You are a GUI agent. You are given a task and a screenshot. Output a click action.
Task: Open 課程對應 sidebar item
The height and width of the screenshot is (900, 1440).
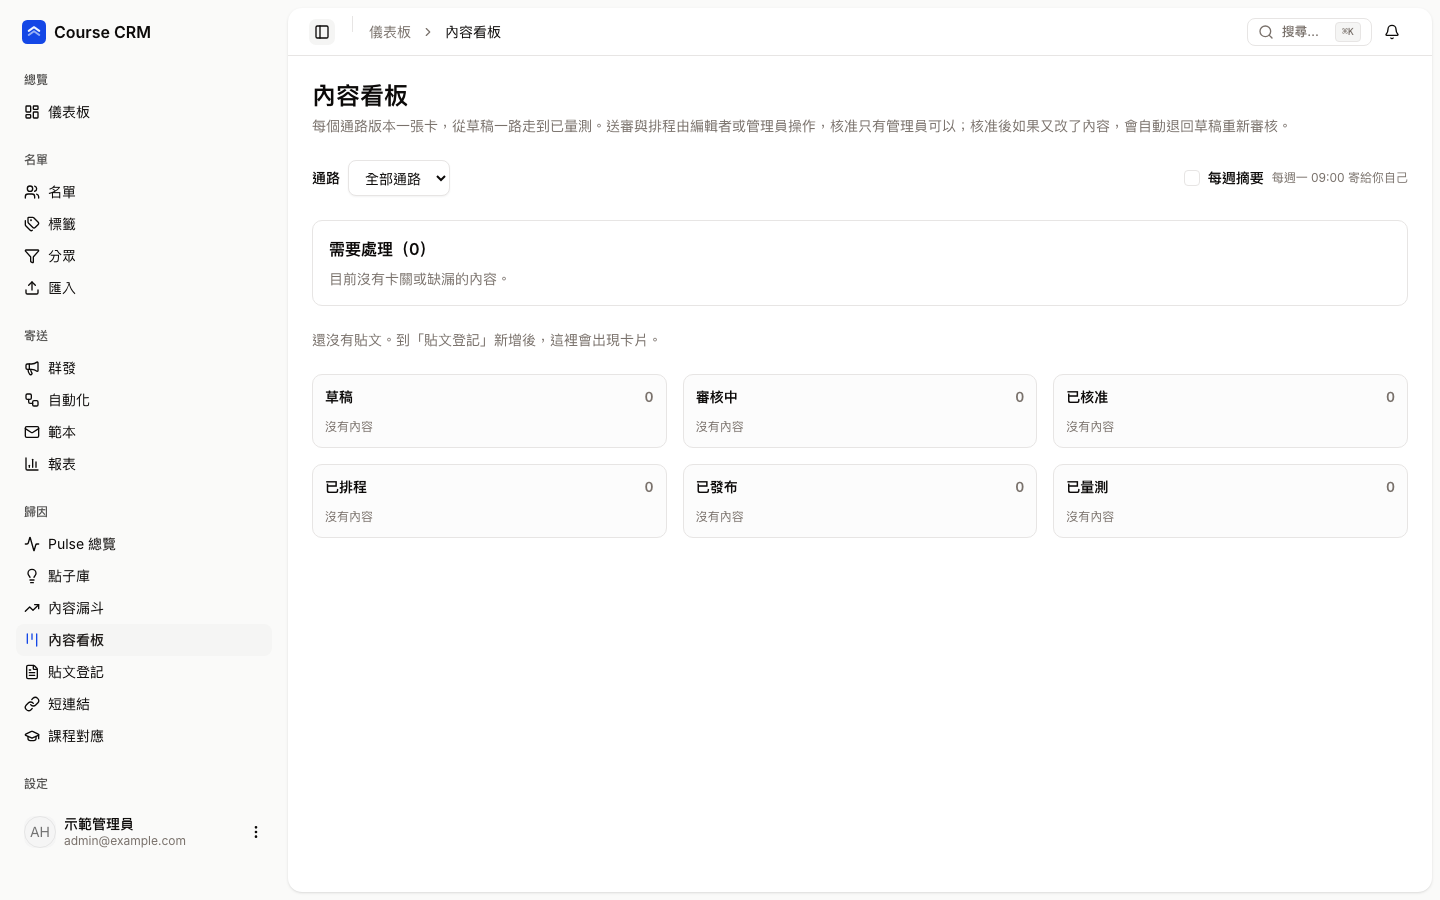[144, 736]
